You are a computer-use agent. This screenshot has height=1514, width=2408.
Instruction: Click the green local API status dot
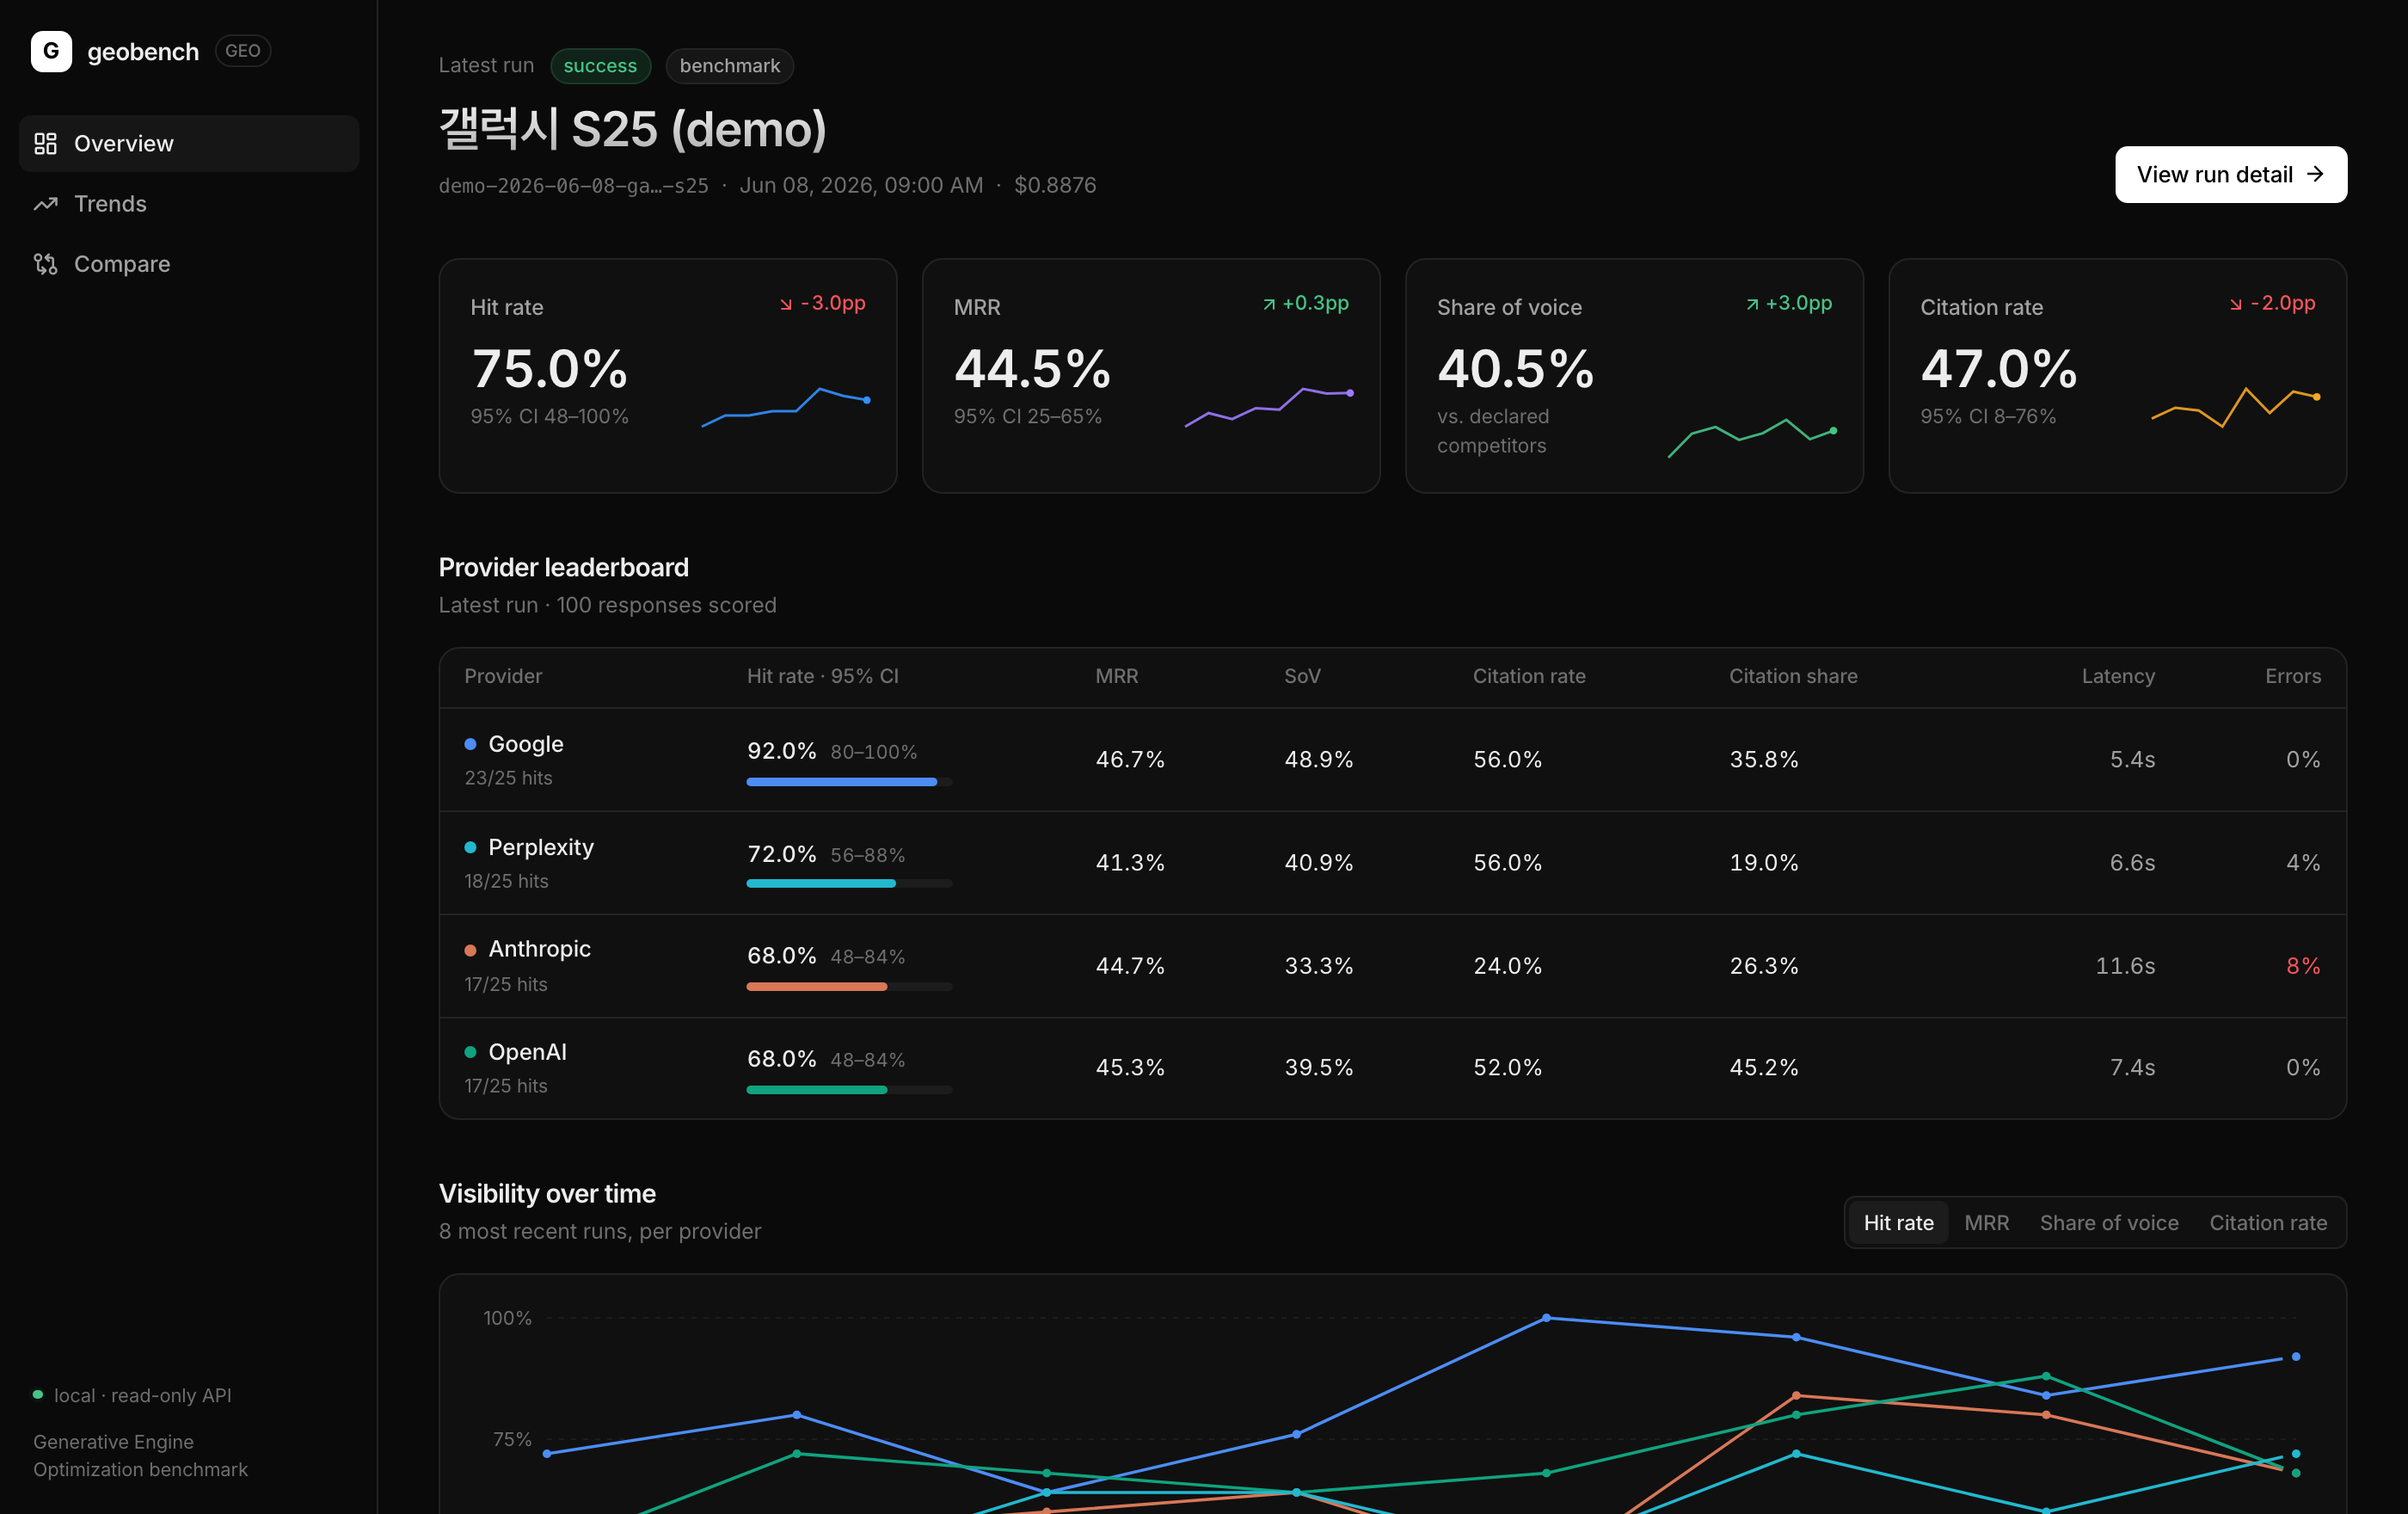tap(38, 1394)
